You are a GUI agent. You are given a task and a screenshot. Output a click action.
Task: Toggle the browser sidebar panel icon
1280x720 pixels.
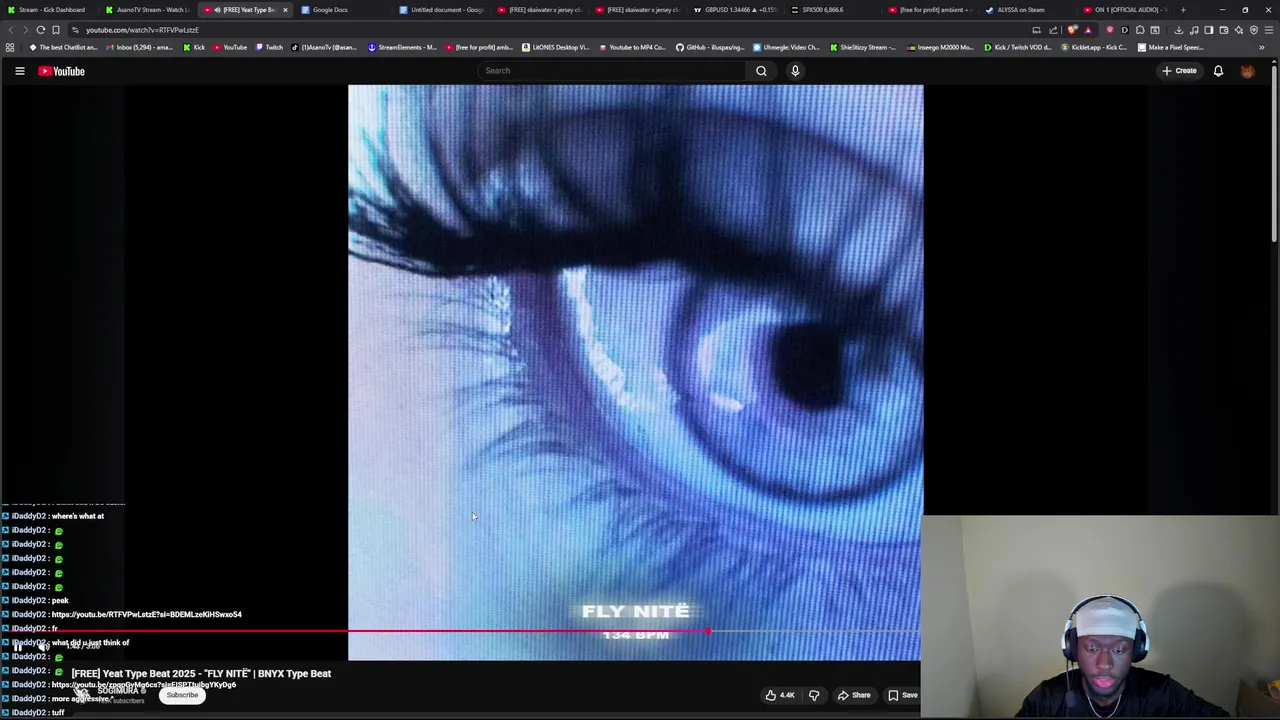tap(1209, 30)
